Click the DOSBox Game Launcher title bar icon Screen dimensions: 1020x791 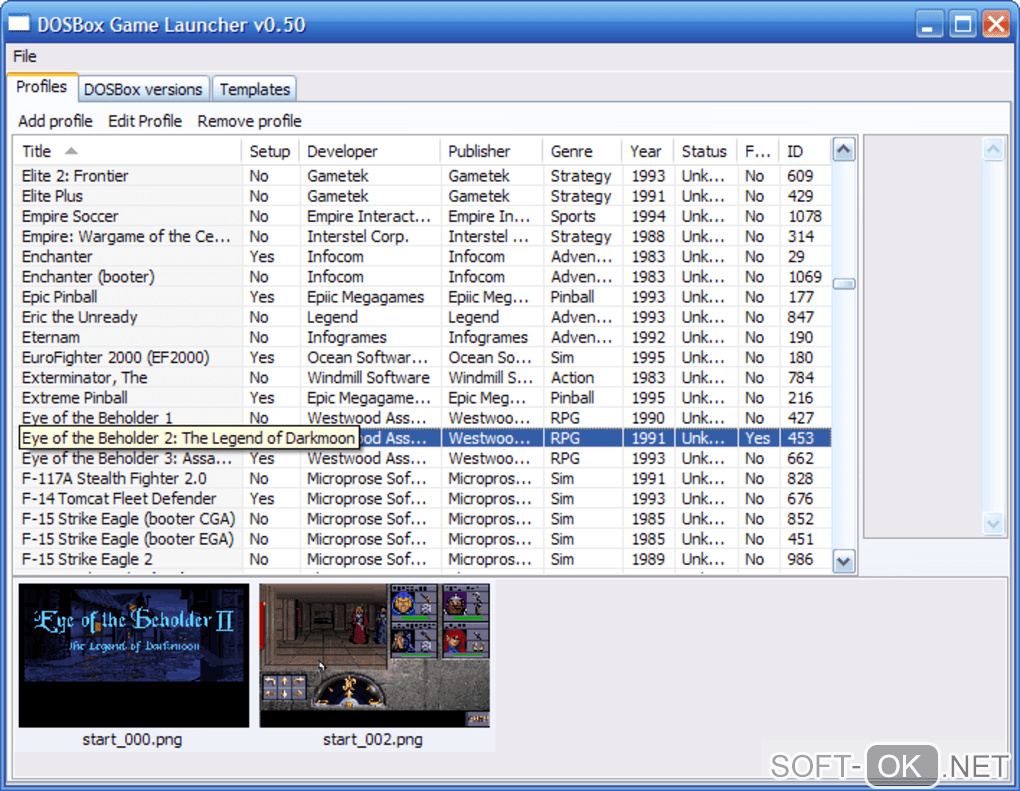(x=19, y=24)
